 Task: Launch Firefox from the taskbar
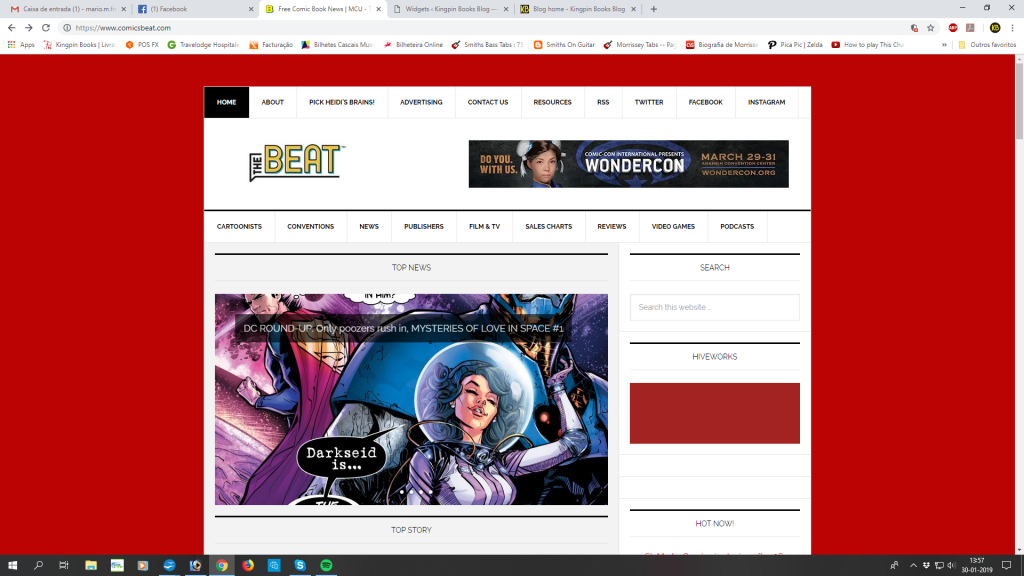(248, 565)
